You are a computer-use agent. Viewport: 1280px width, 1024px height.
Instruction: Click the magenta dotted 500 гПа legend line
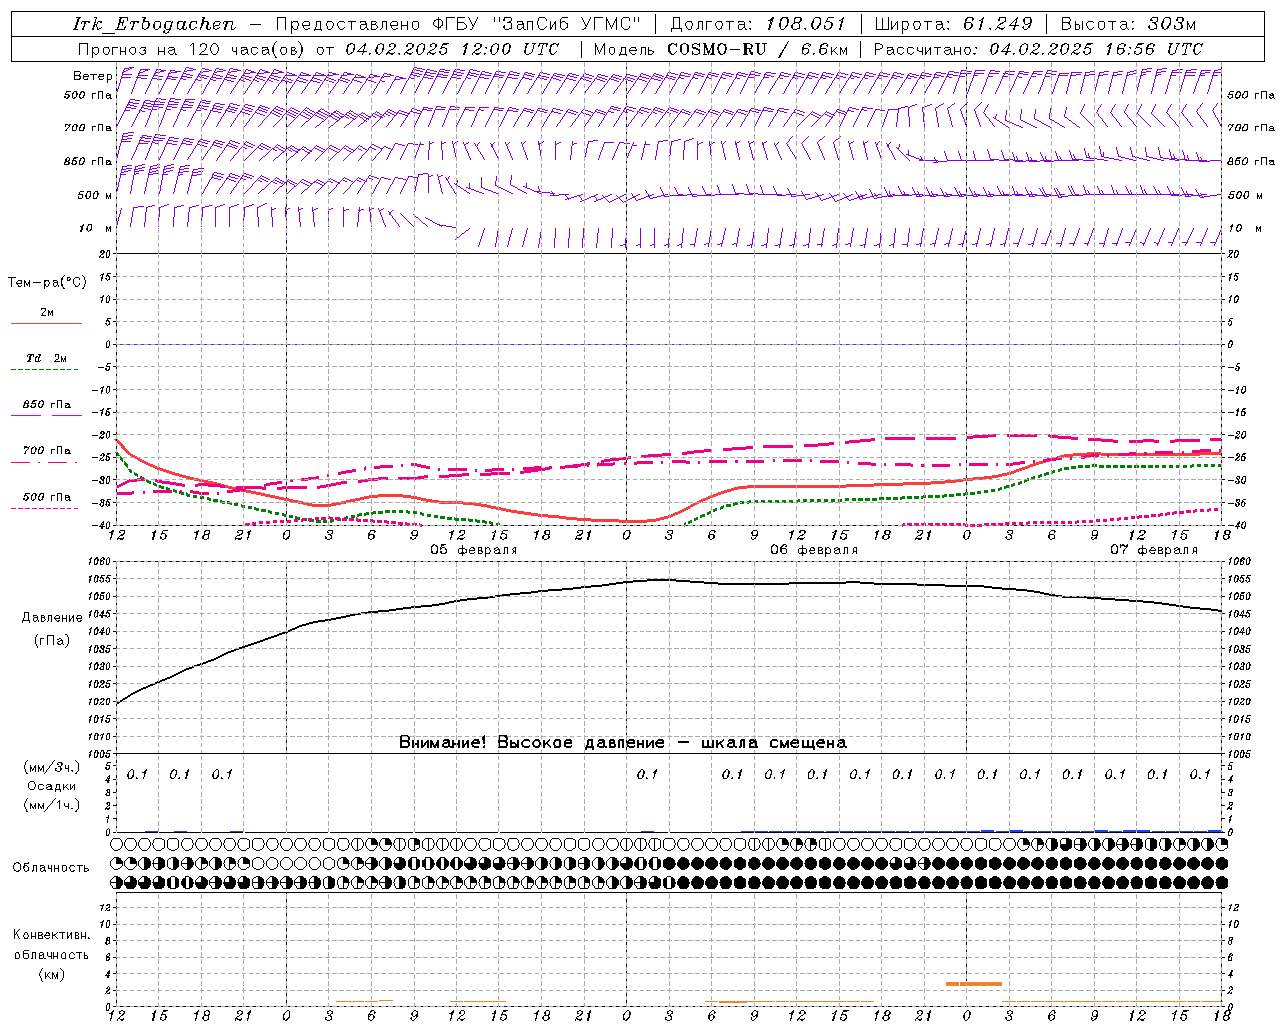(46, 508)
